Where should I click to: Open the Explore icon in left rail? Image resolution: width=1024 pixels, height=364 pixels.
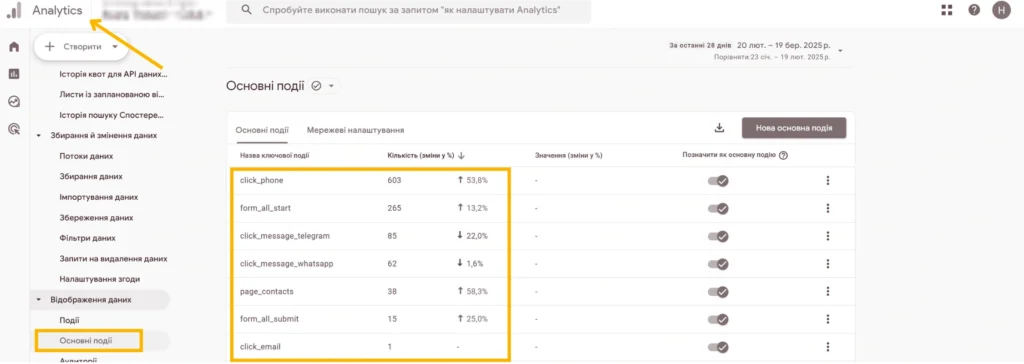pos(14,102)
